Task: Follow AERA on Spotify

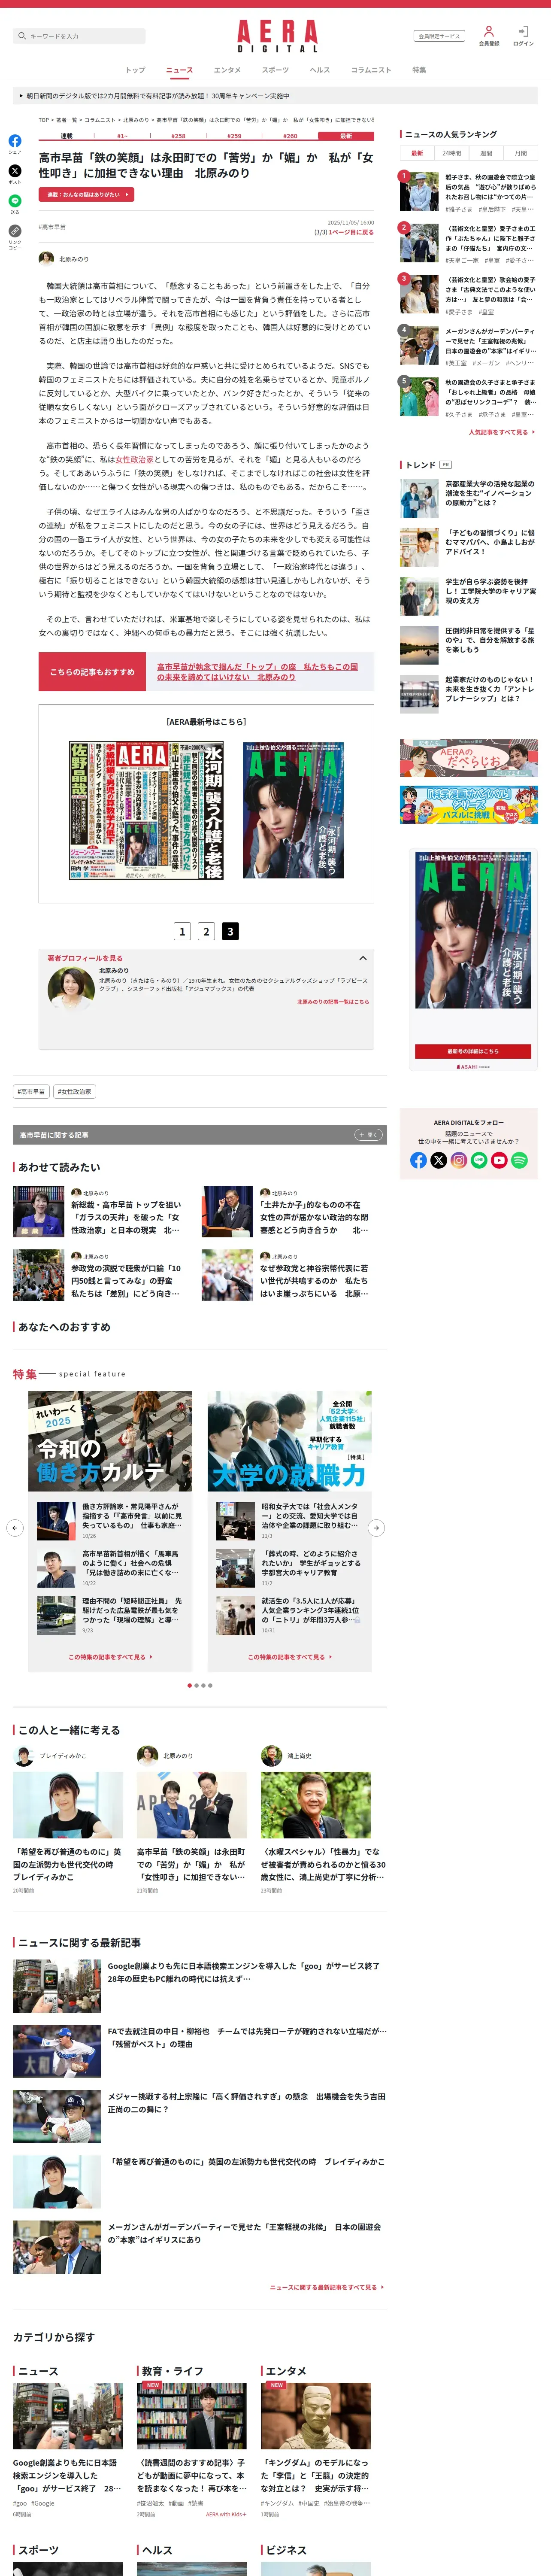Action: pyautogui.click(x=519, y=1160)
